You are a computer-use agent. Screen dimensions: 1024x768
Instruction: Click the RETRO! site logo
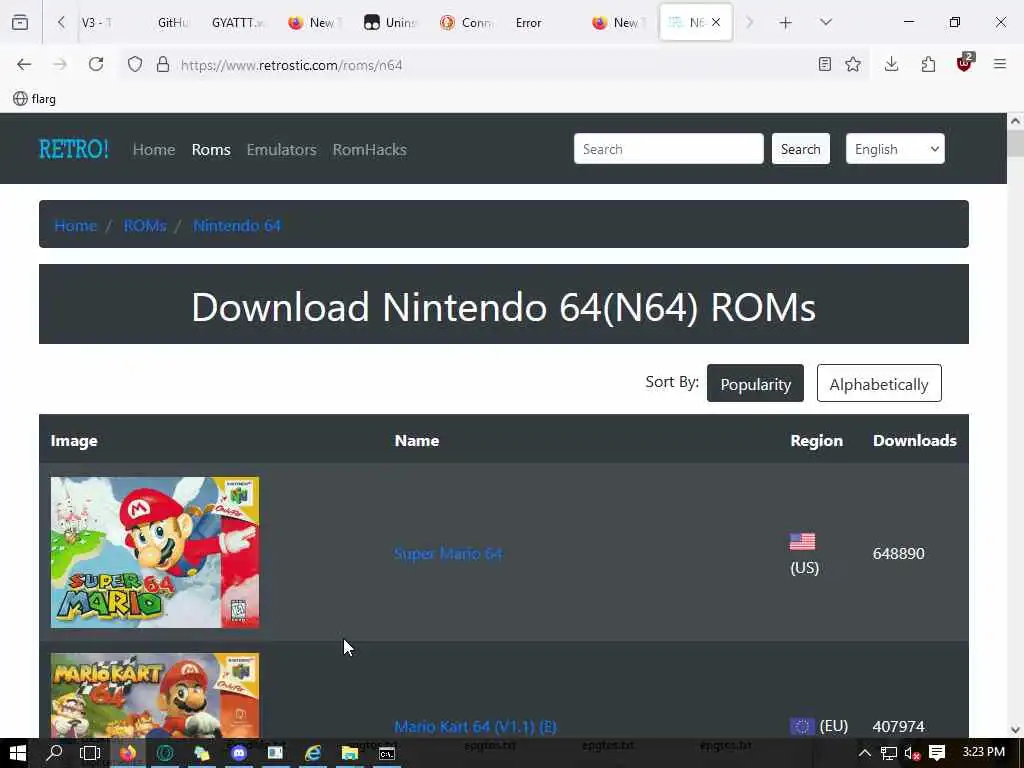(x=74, y=149)
